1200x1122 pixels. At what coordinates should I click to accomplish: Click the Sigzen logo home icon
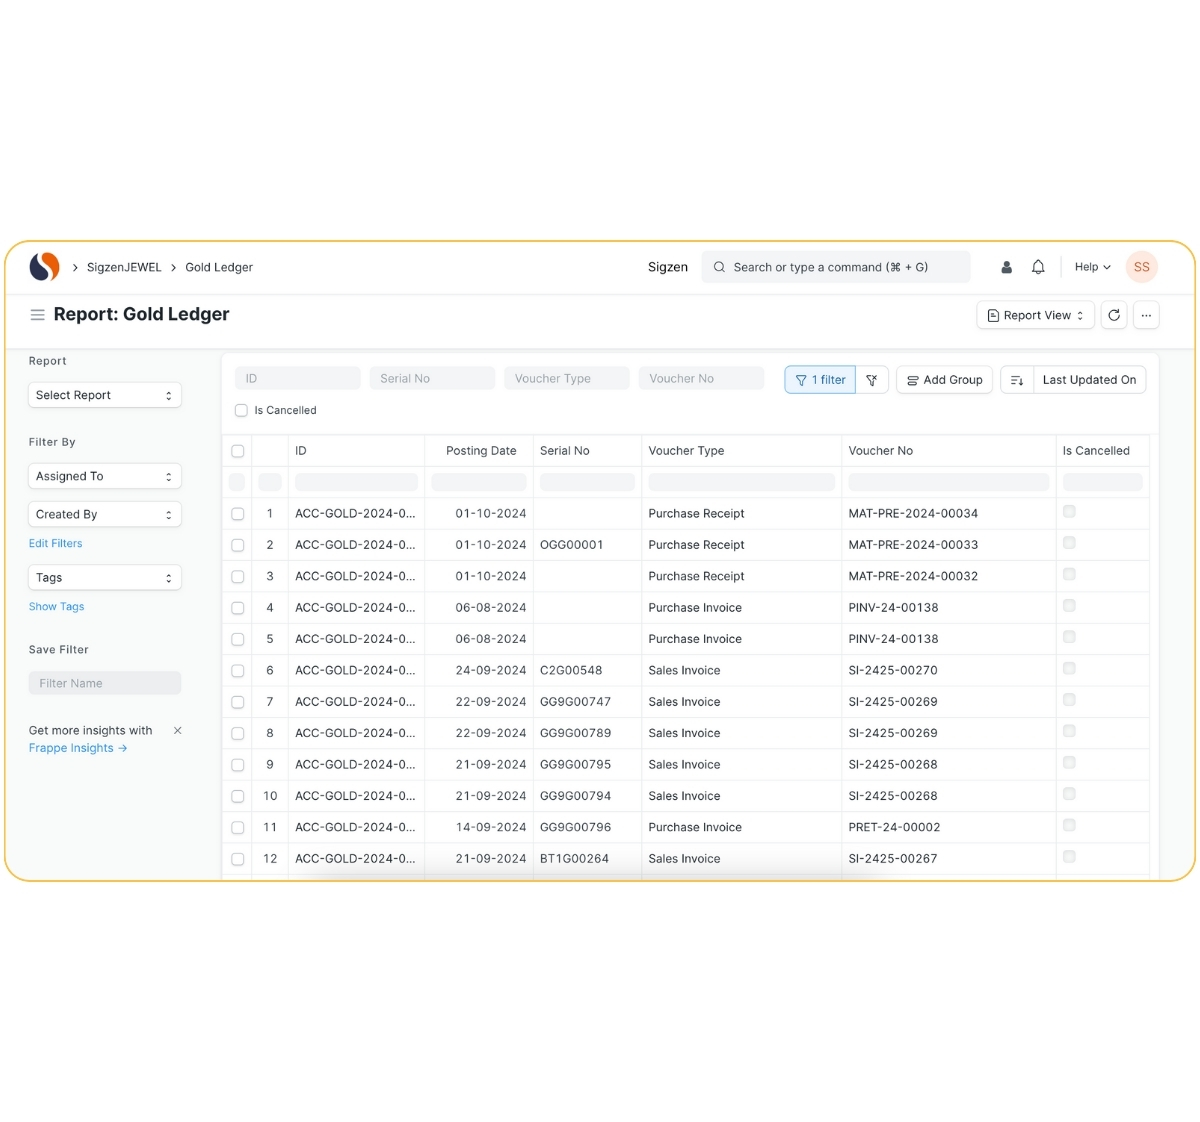[44, 267]
